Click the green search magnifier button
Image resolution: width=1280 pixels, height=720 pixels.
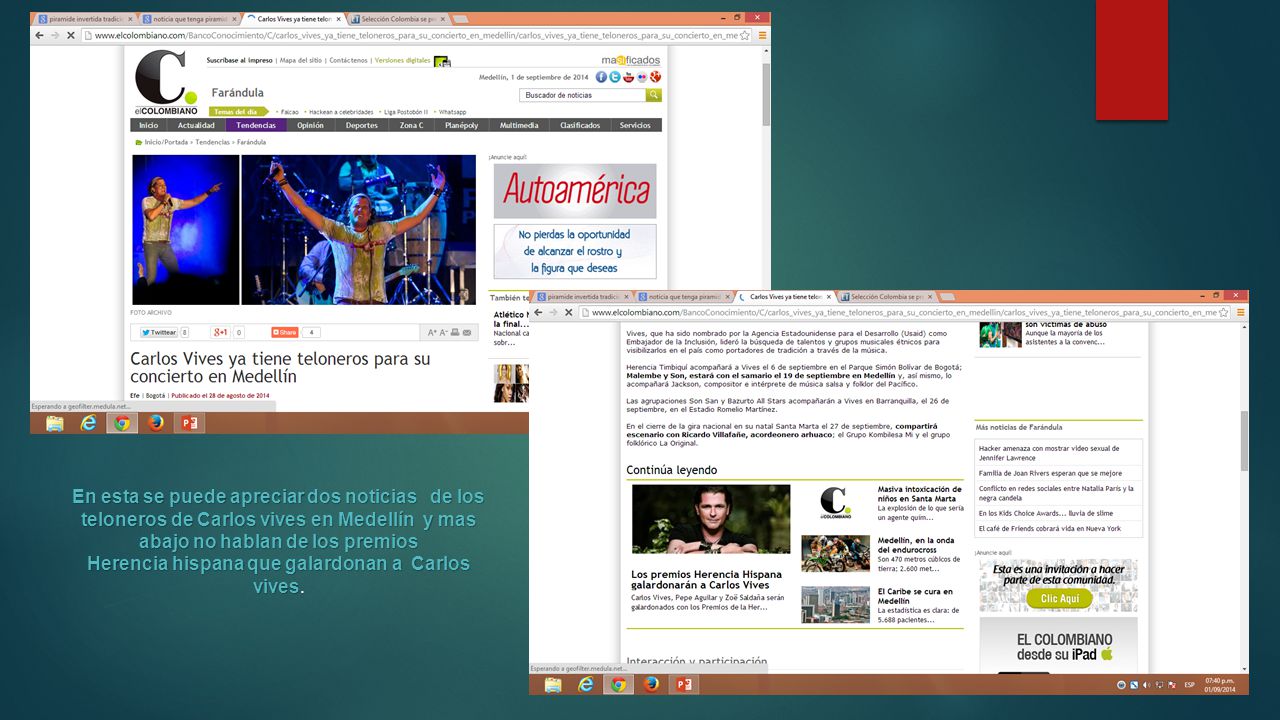pyautogui.click(x=653, y=95)
